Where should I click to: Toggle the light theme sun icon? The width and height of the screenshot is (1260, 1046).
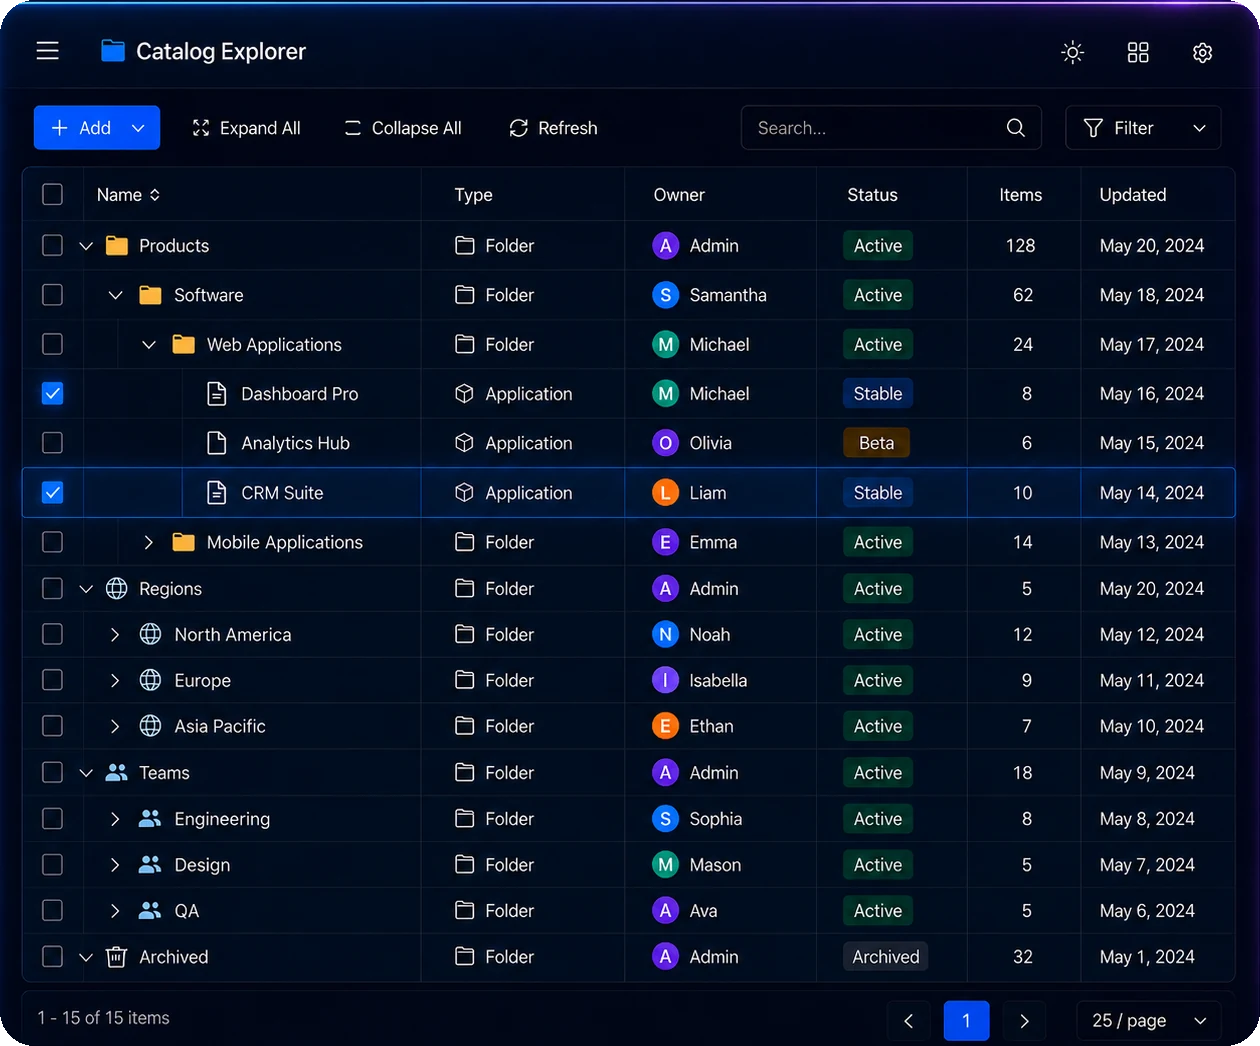pos(1073,52)
